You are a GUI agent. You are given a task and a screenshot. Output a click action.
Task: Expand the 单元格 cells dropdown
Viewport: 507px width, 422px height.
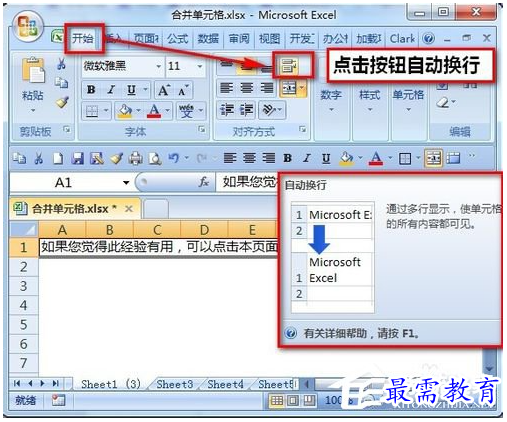[408, 110]
